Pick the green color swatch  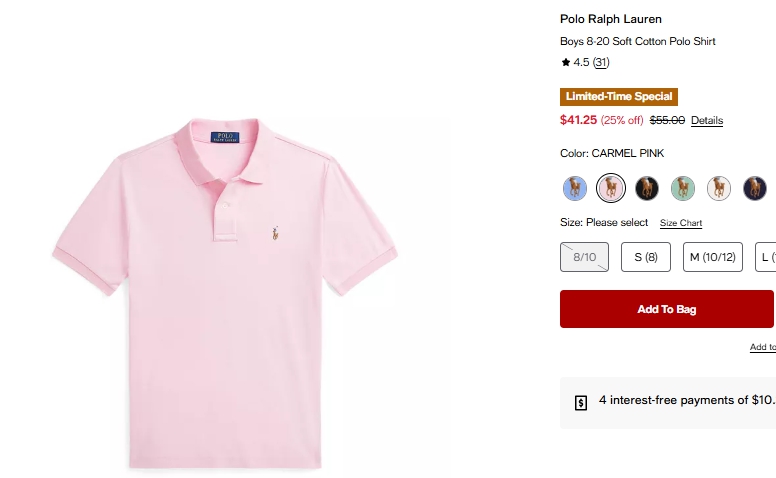[683, 187]
